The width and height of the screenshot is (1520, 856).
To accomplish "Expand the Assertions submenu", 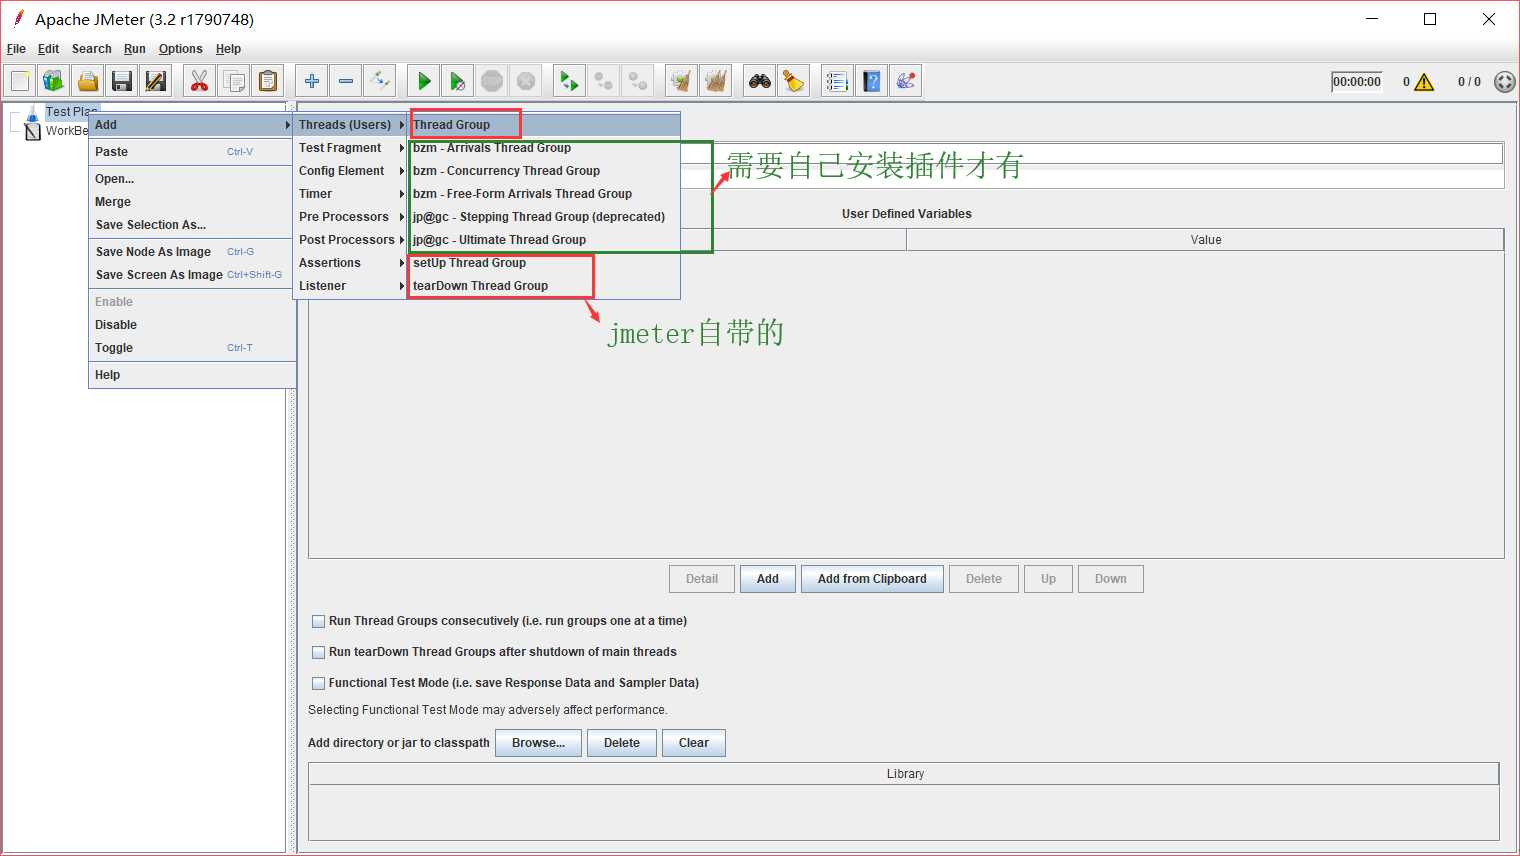I will click(x=351, y=263).
